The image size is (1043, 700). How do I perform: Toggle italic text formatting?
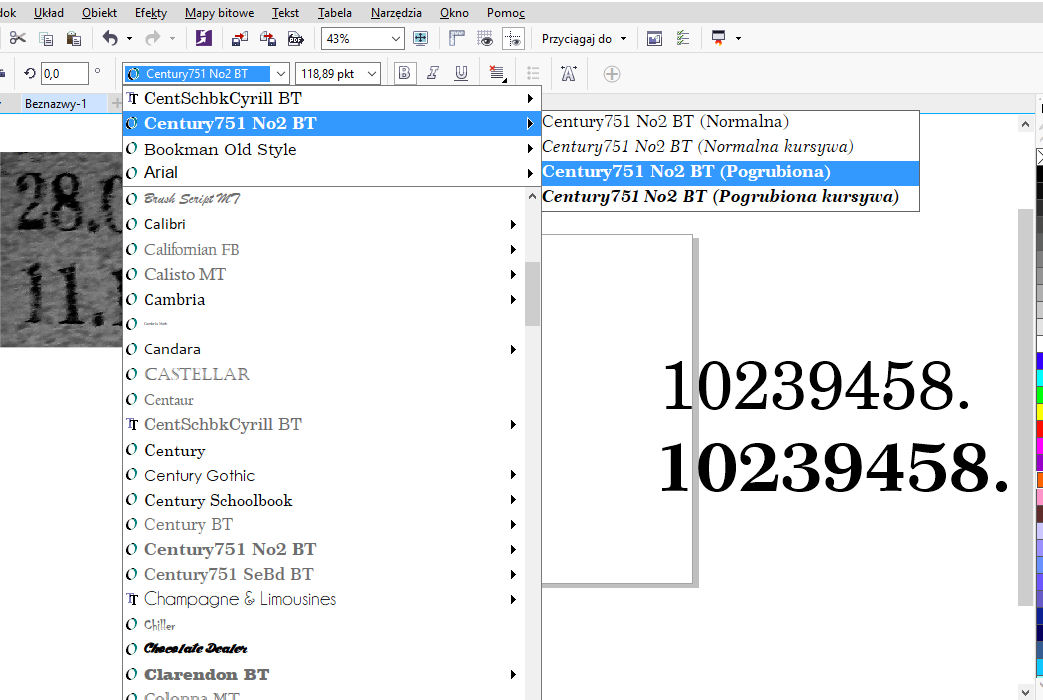click(x=433, y=73)
